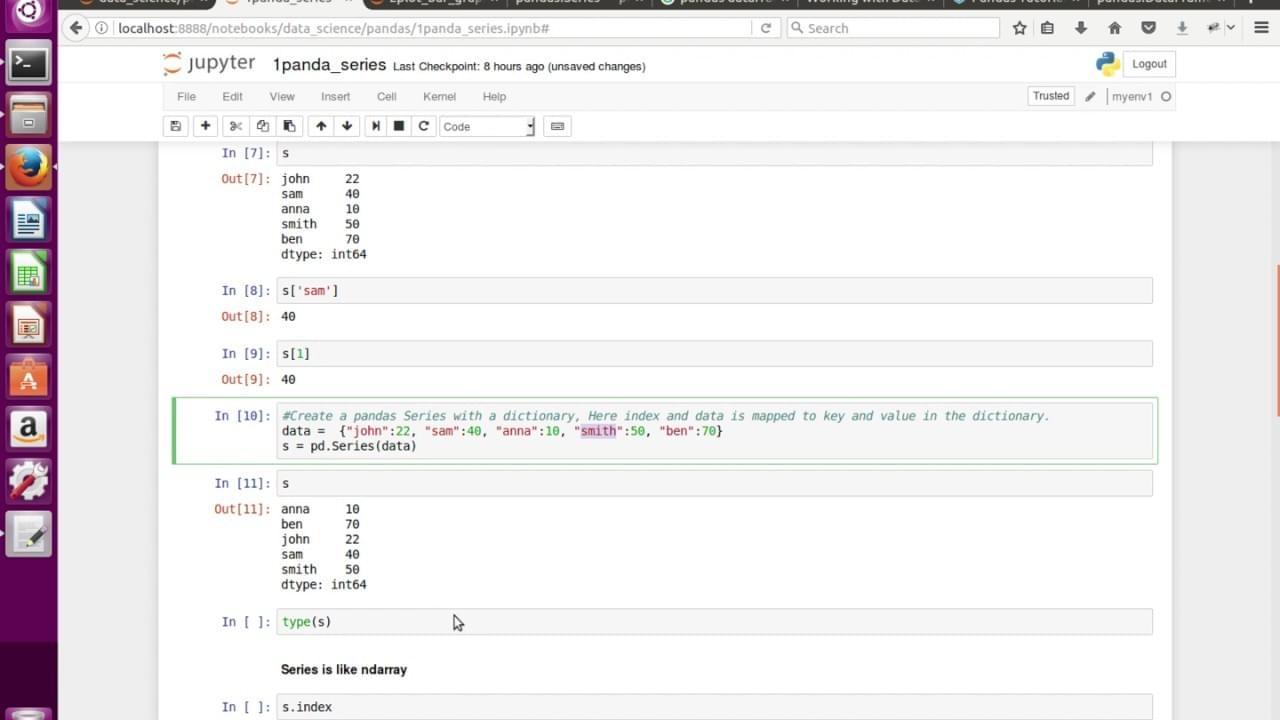The height and width of the screenshot is (720, 1280).
Task: Restart the kernel icon
Action: (424, 126)
